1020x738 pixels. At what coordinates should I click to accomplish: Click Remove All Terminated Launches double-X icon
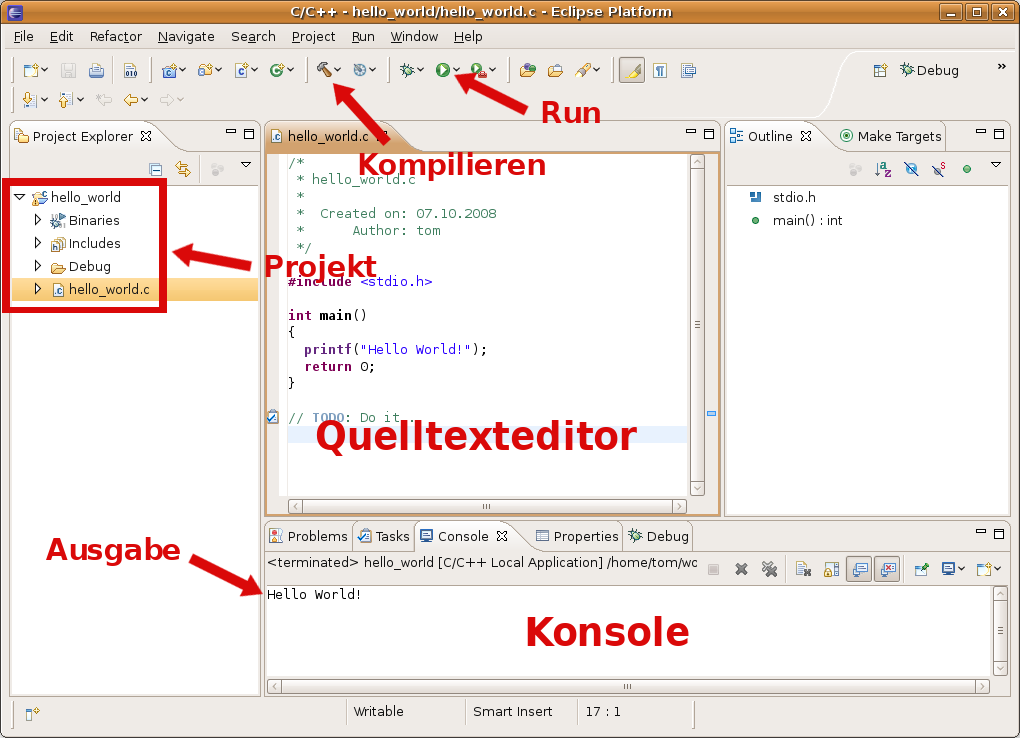[769, 569]
